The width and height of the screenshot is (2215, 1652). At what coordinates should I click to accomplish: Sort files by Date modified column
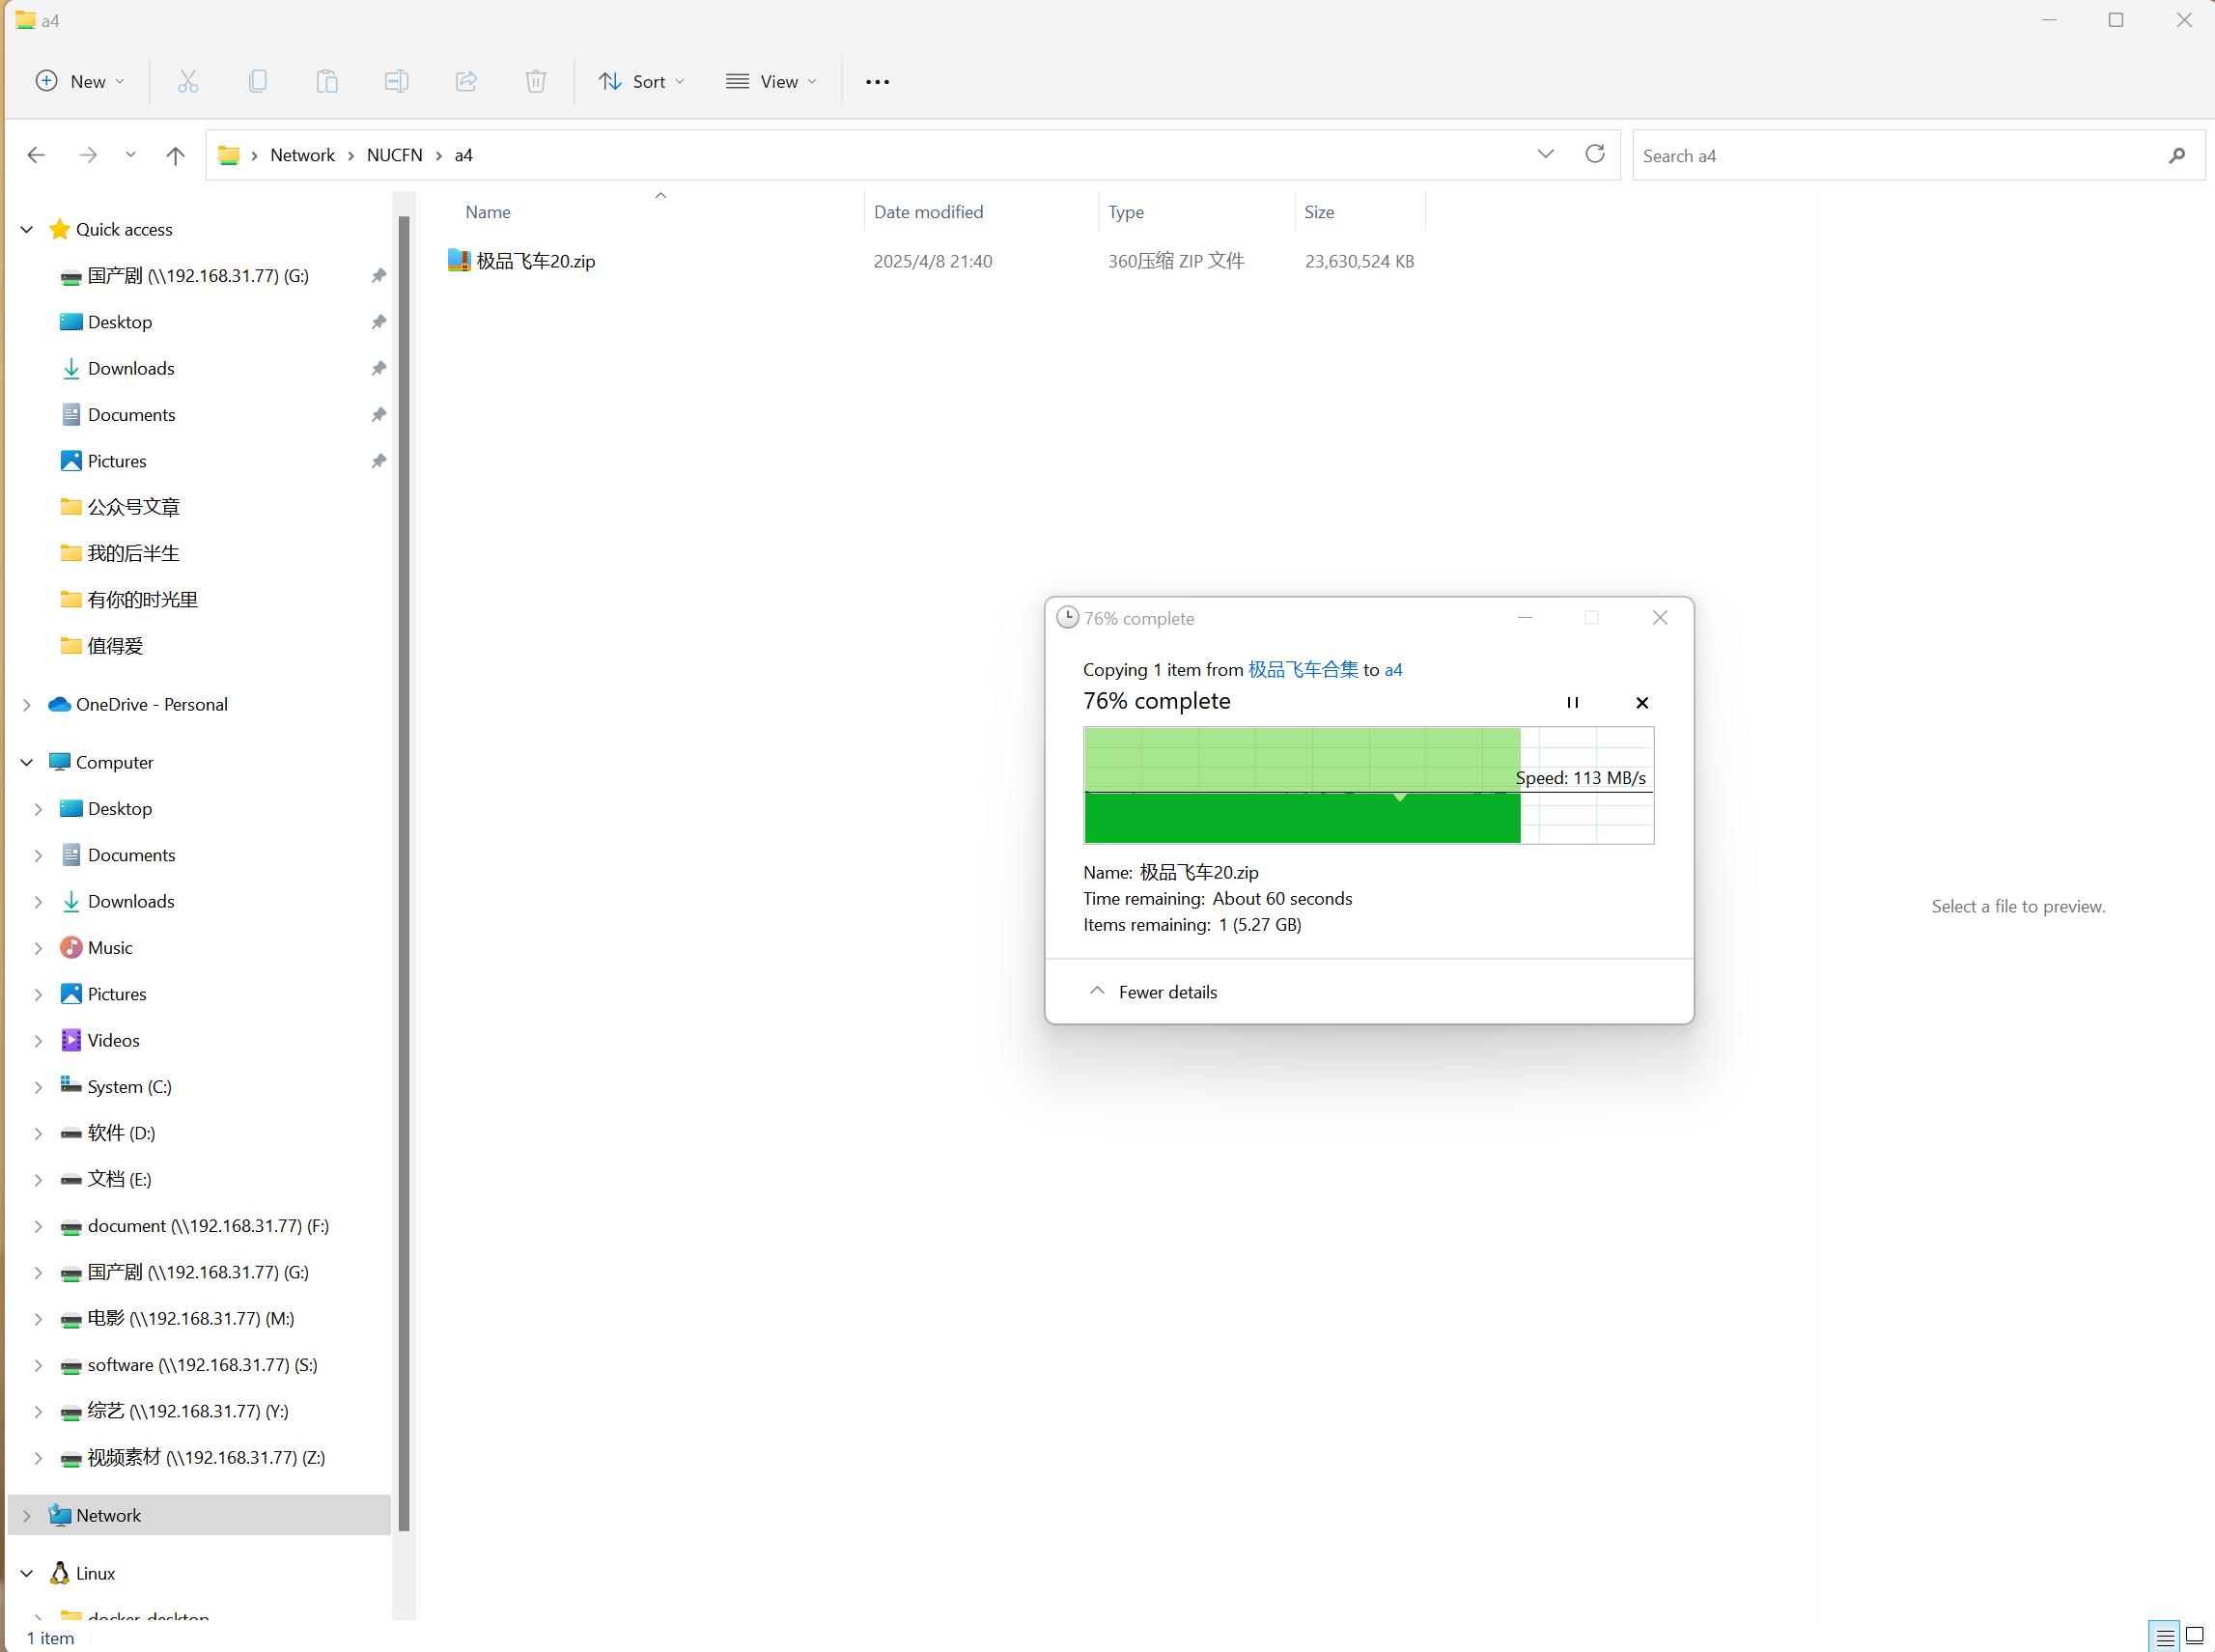point(928,212)
